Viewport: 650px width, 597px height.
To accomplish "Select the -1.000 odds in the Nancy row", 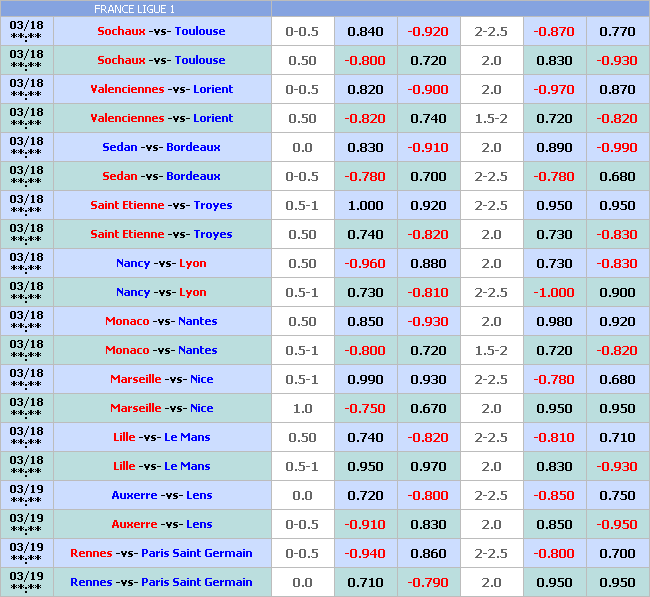I will pos(554,292).
